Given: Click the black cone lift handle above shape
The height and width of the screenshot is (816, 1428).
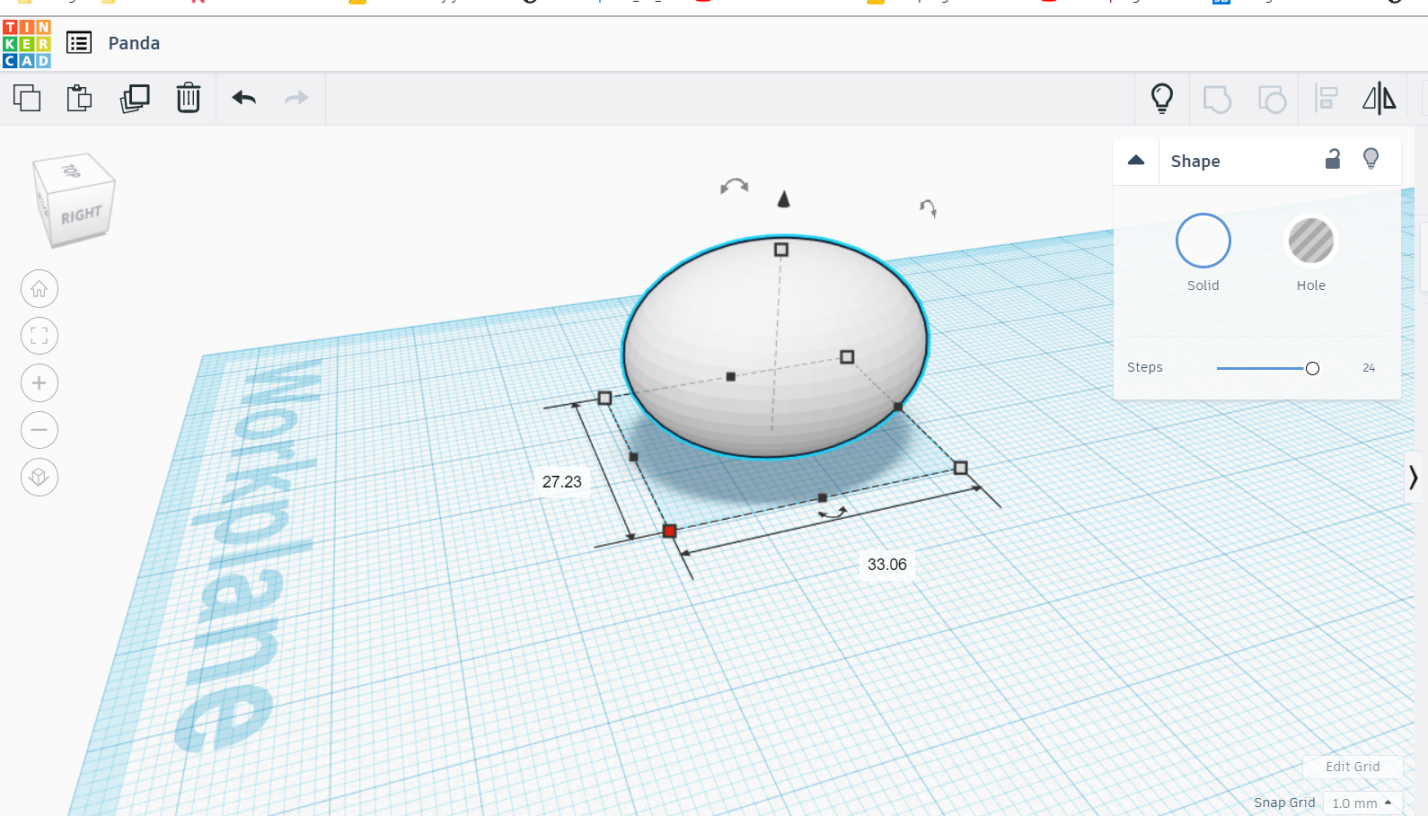Looking at the screenshot, I should click(784, 199).
